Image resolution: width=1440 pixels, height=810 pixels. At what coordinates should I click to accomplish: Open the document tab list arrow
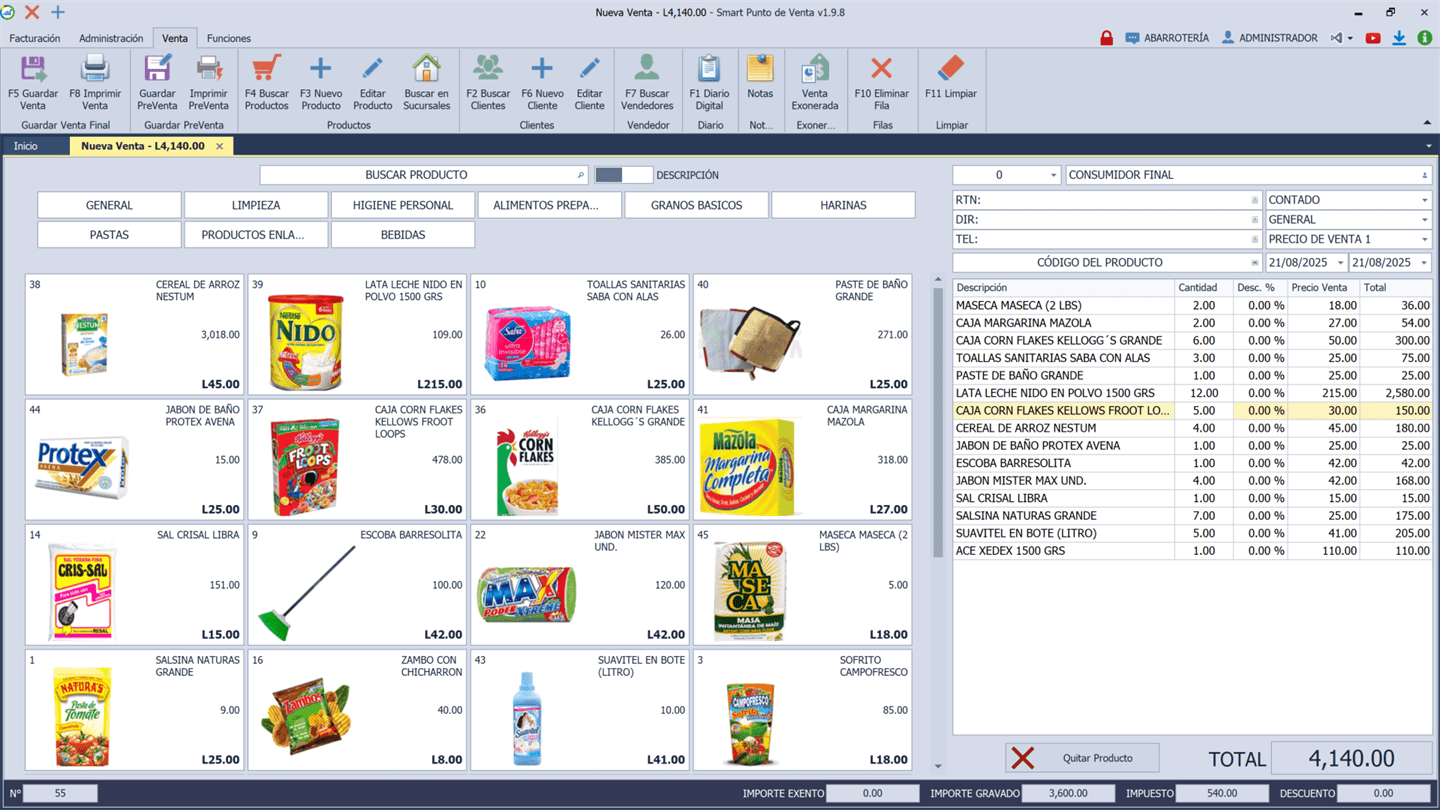click(1428, 146)
